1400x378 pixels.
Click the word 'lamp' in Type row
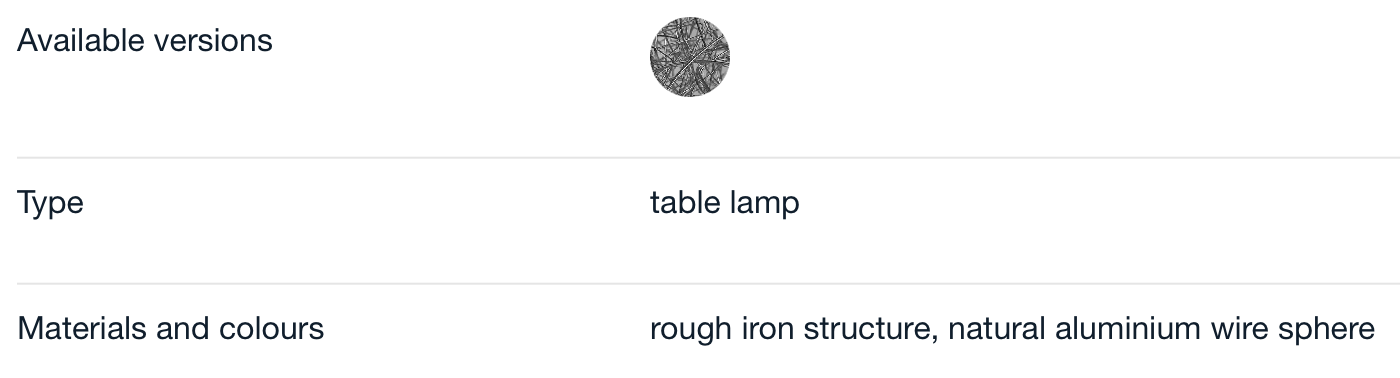click(x=765, y=203)
